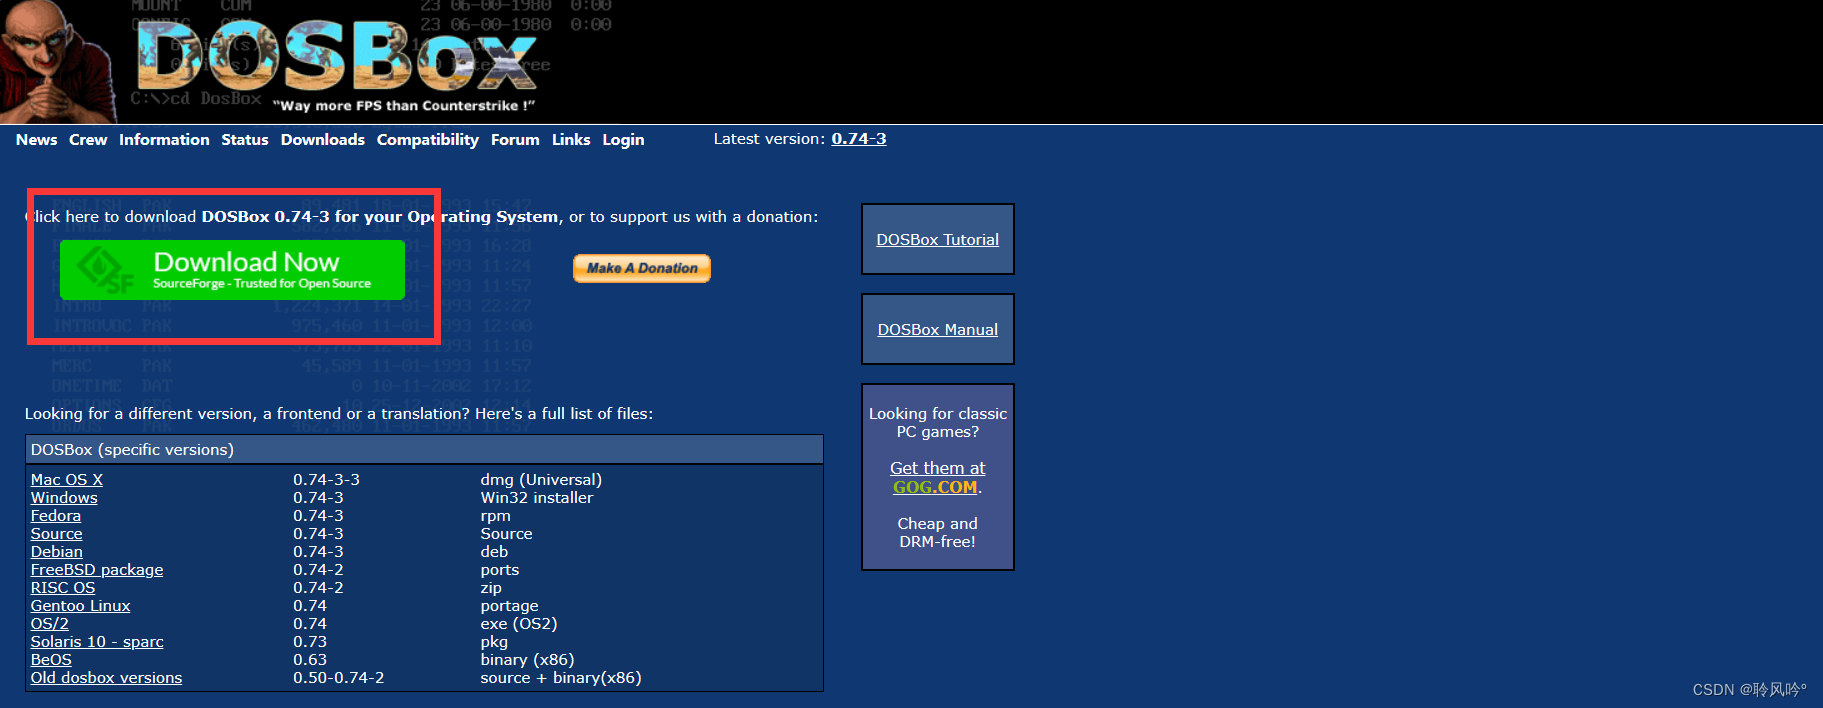Select Downloads in the navigation bar
The height and width of the screenshot is (708, 1823).
pos(323,140)
